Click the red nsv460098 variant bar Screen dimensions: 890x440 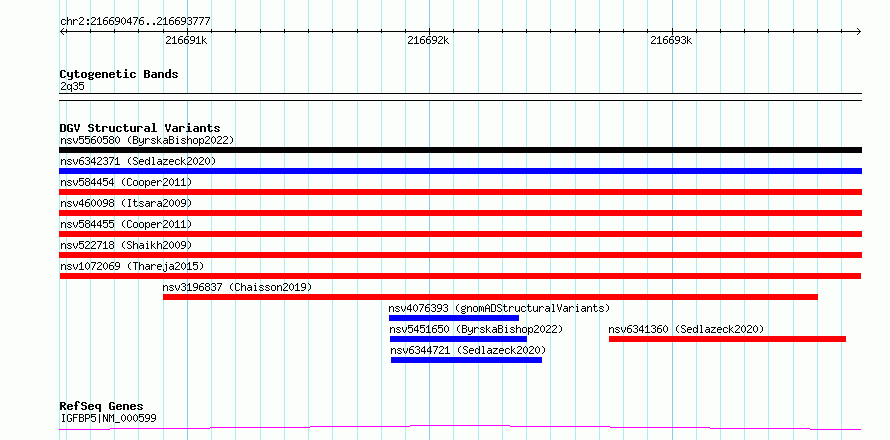[460, 213]
